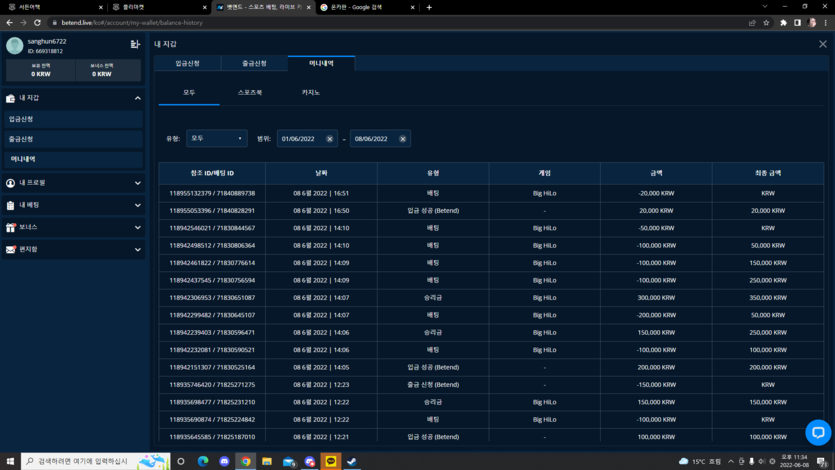
Task: Expand the 내 베팅 section chevron
Action: (137, 205)
